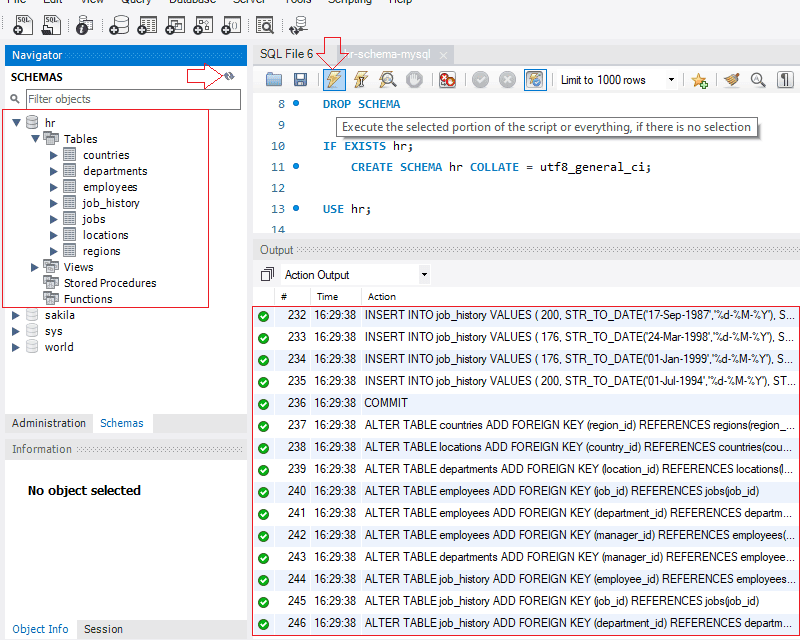
Task: Expand the sakila schema in the Navigator
Action: point(16,314)
